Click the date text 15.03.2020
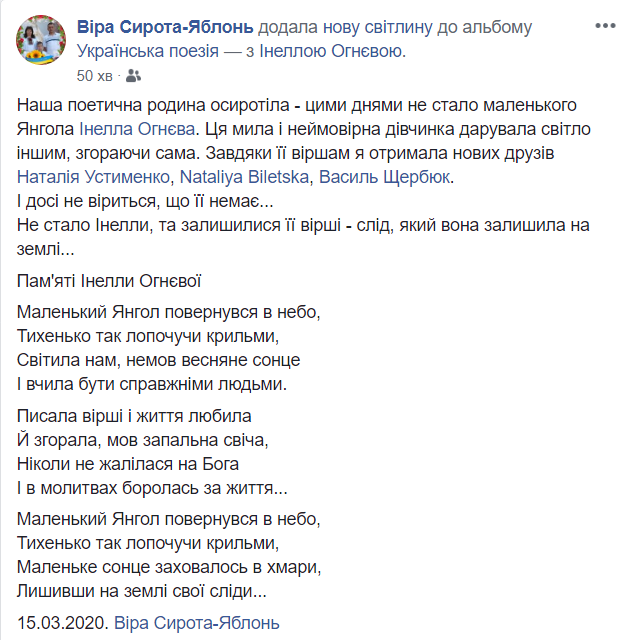 click(x=63, y=623)
